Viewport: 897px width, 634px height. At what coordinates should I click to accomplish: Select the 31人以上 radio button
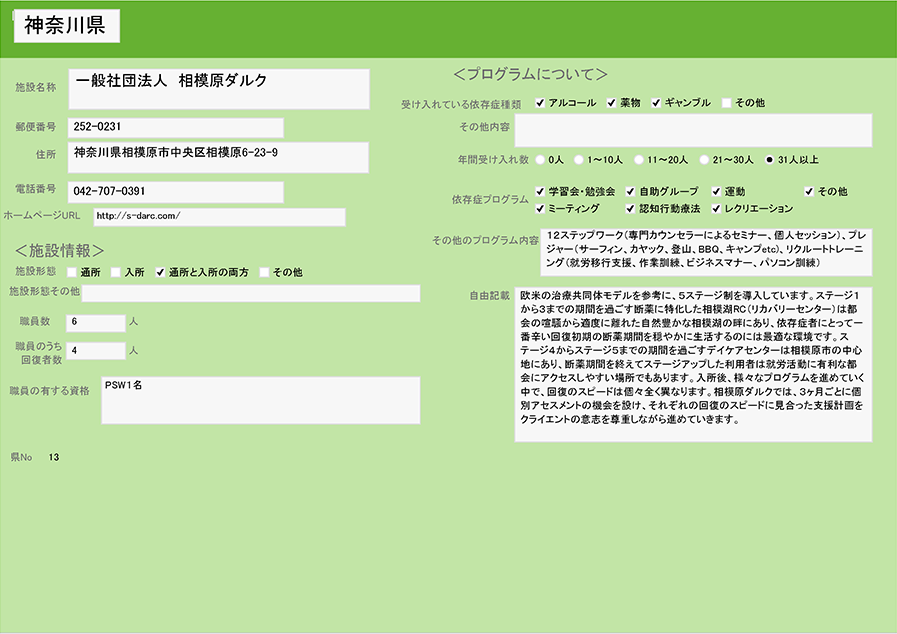pyautogui.click(x=769, y=159)
